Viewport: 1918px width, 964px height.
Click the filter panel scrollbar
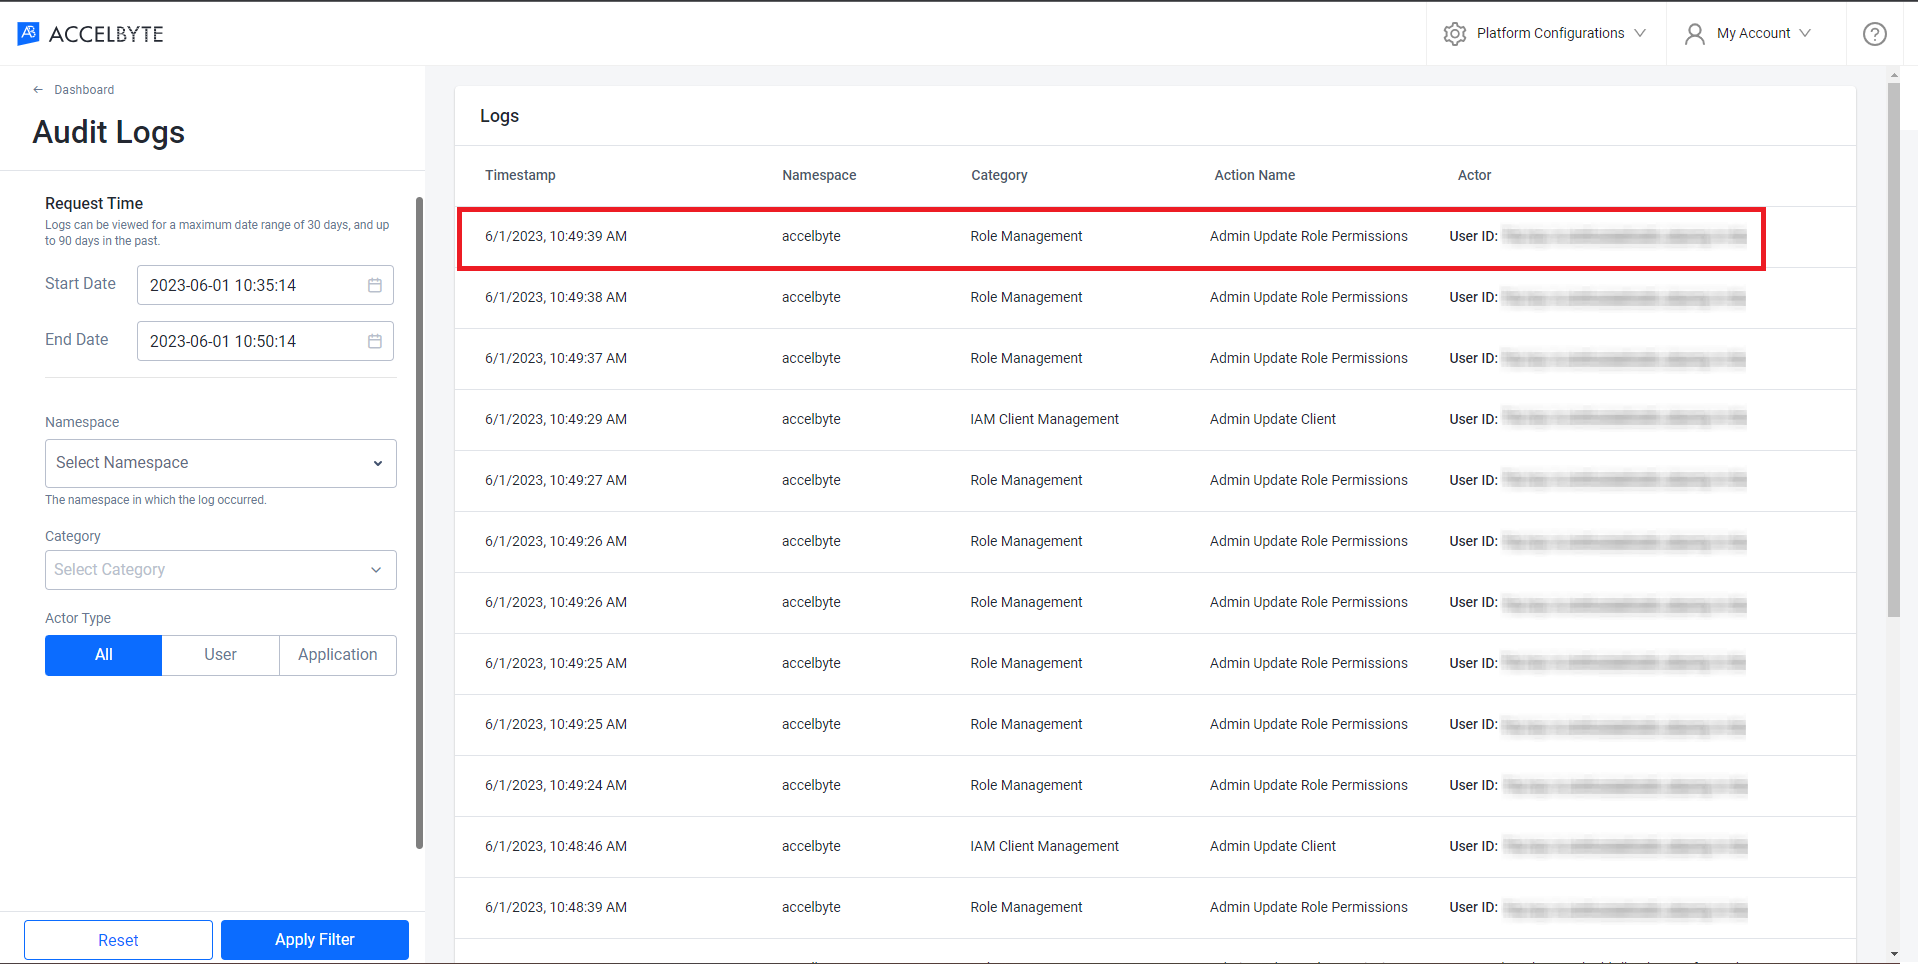(419, 523)
